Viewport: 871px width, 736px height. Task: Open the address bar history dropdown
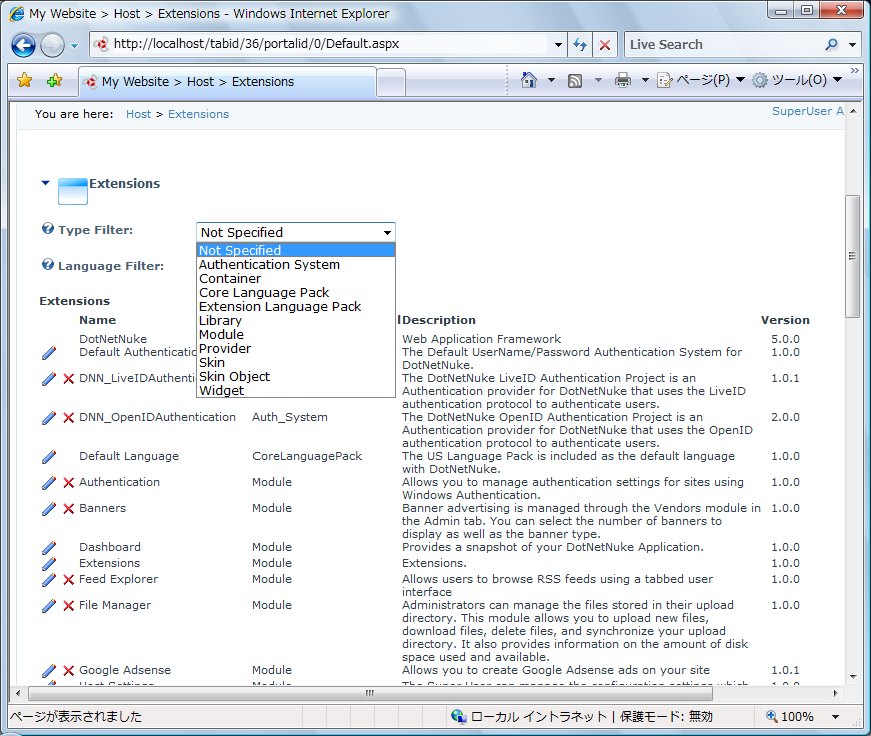558,44
